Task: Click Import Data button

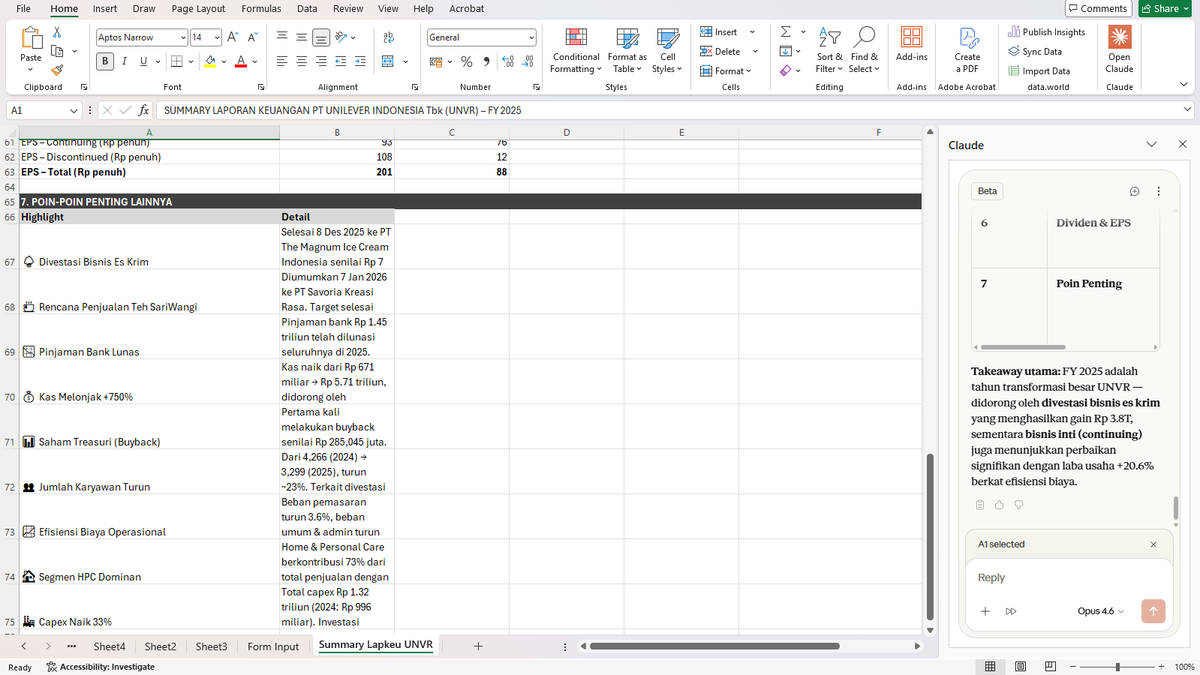Action: click(1039, 71)
